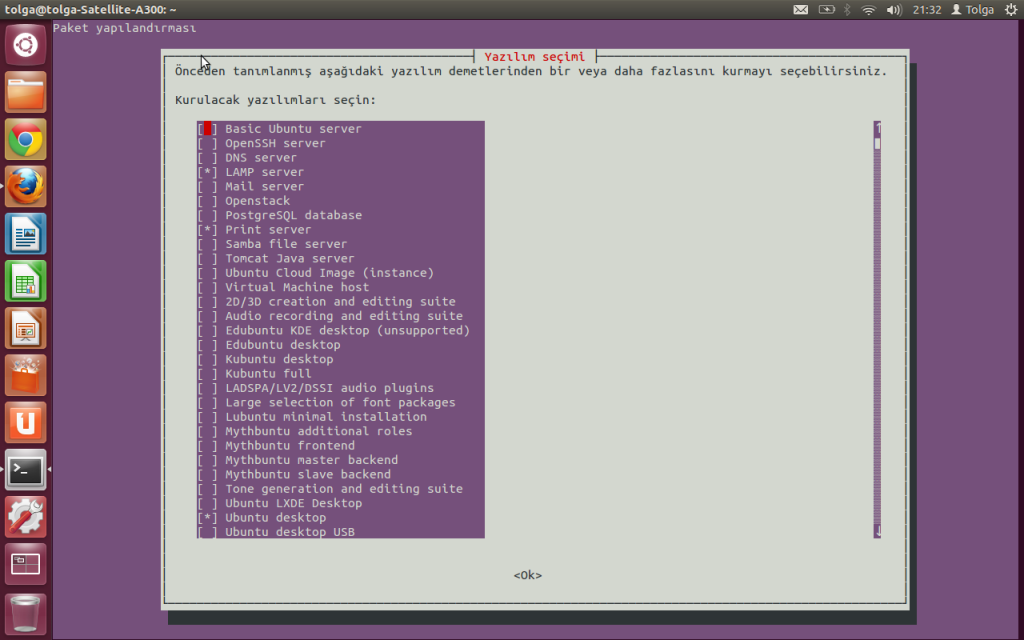Viewport: 1024px width, 640px height.
Task: Open the Workspace Switcher icon
Action: [25, 564]
